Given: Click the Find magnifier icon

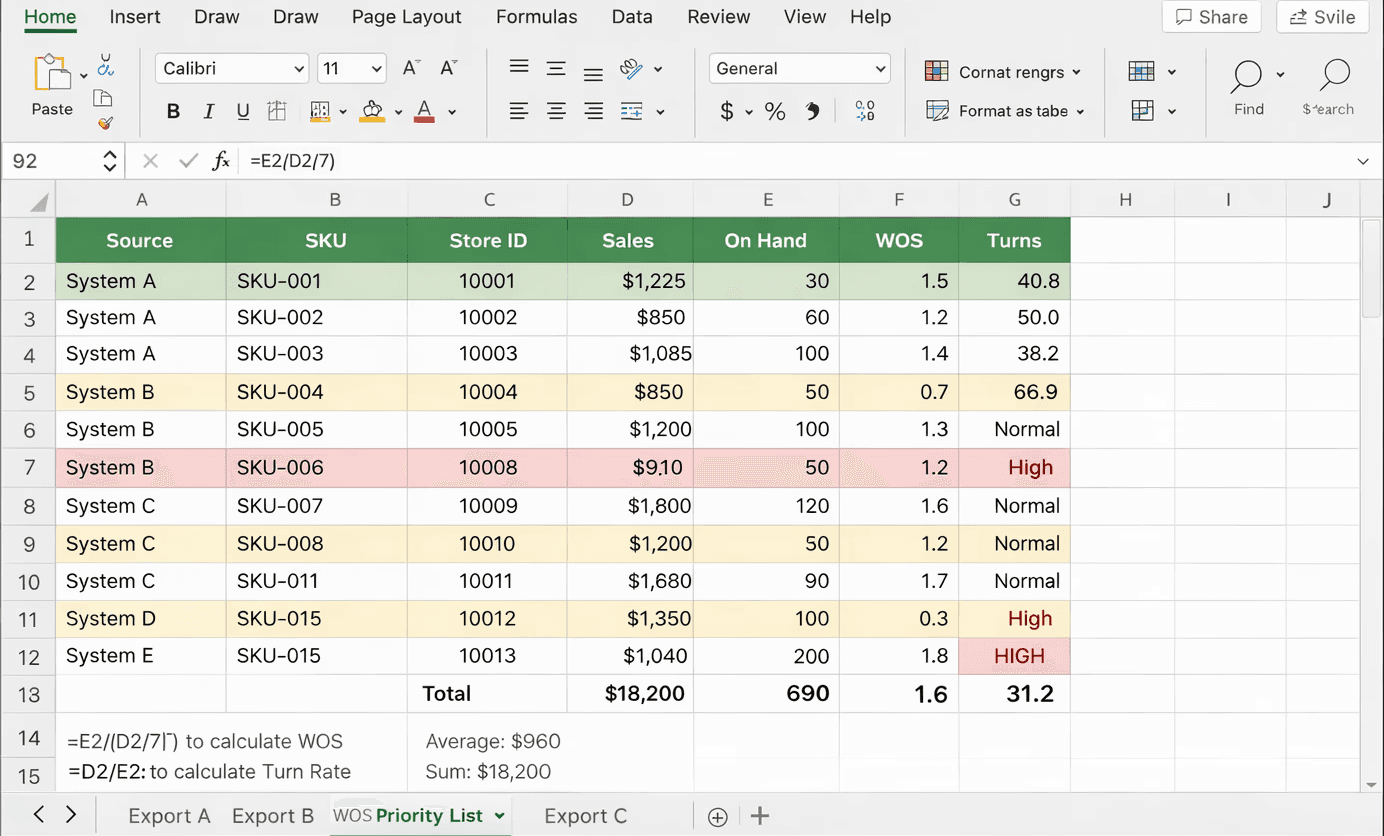Looking at the screenshot, I should click(x=1247, y=75).
